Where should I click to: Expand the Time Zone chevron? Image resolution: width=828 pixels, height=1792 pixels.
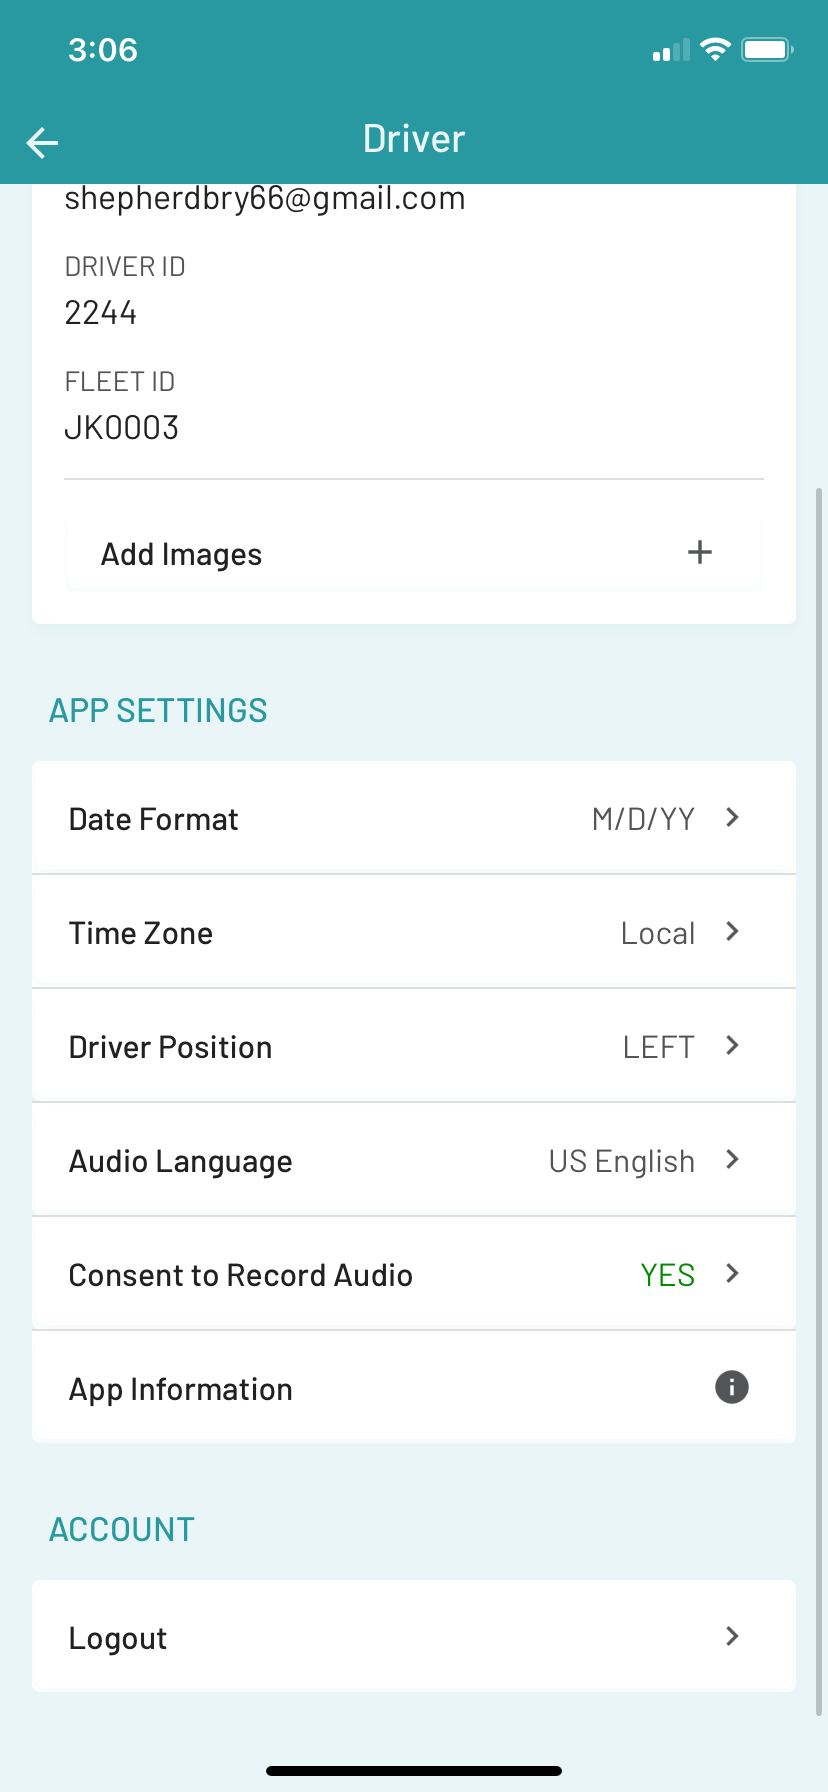tap(732, 931)
